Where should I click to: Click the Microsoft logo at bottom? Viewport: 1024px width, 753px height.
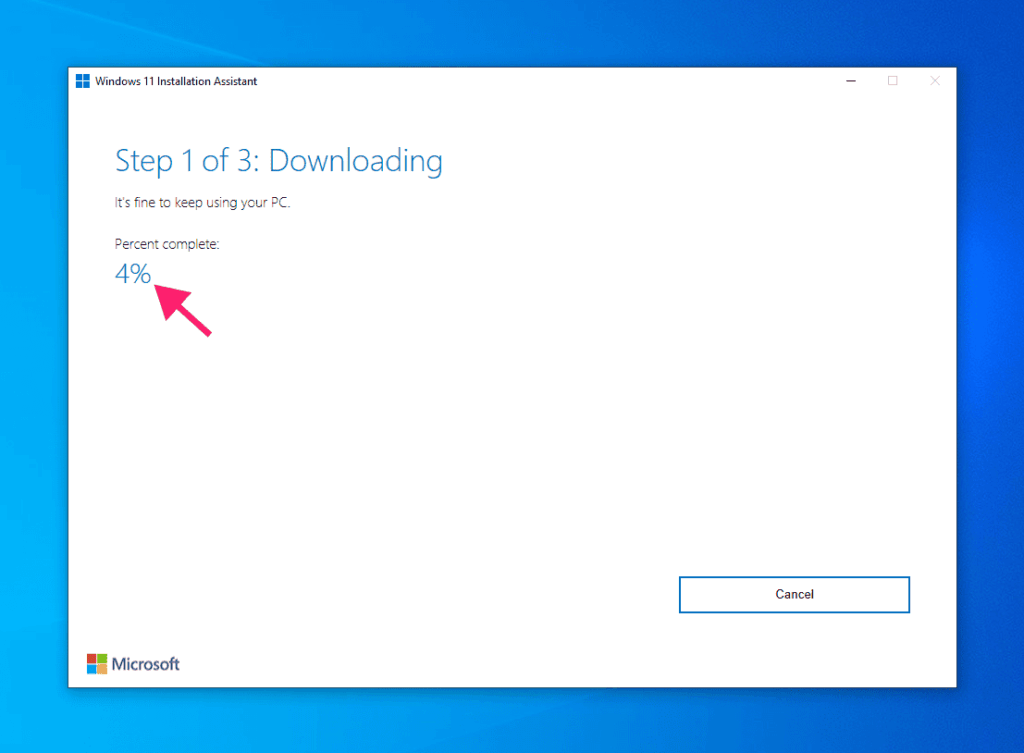click(x=133, y=664)
